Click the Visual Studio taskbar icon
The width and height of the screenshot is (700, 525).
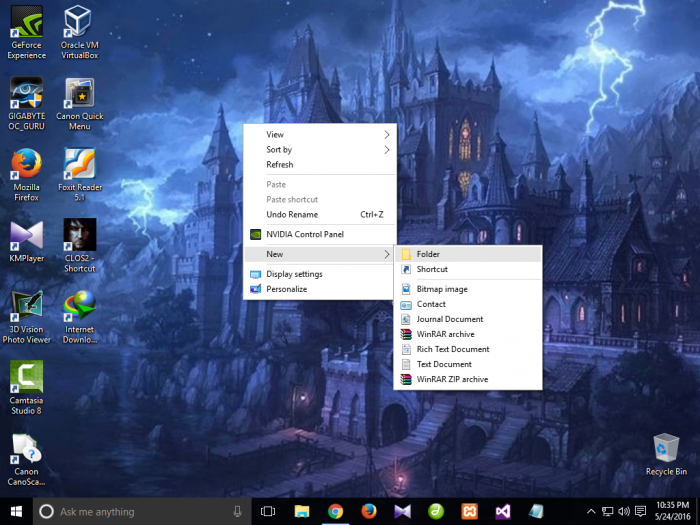(503, 511)
